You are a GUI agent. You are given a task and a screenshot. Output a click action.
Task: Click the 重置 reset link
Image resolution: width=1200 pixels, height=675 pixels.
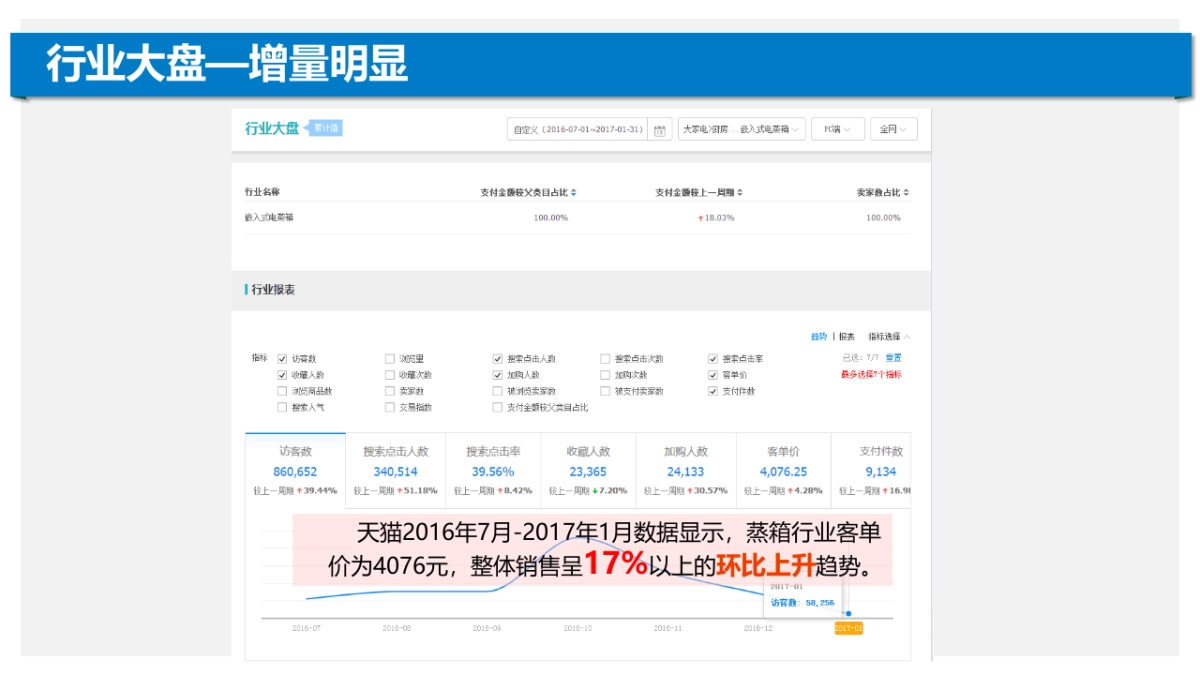895,358
